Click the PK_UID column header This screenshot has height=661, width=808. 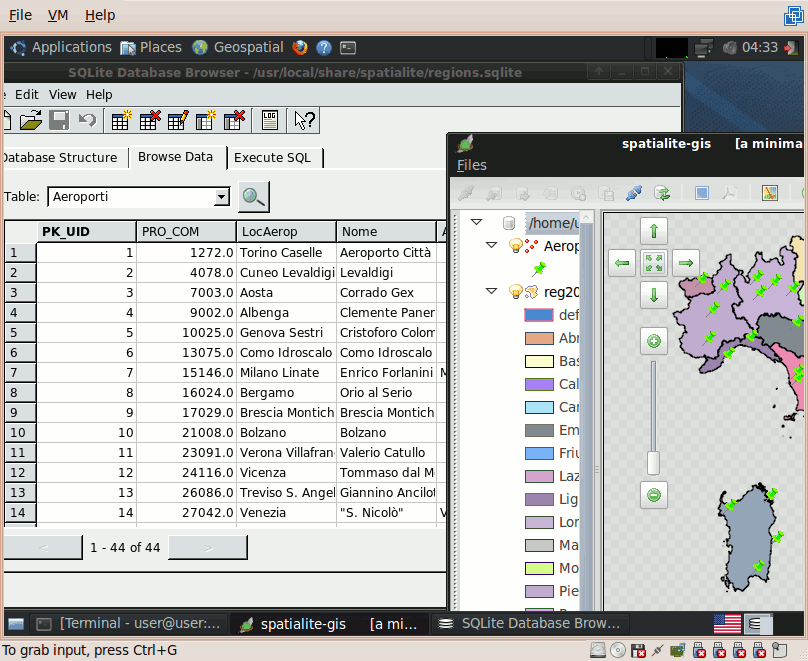[x=86, y=232]
